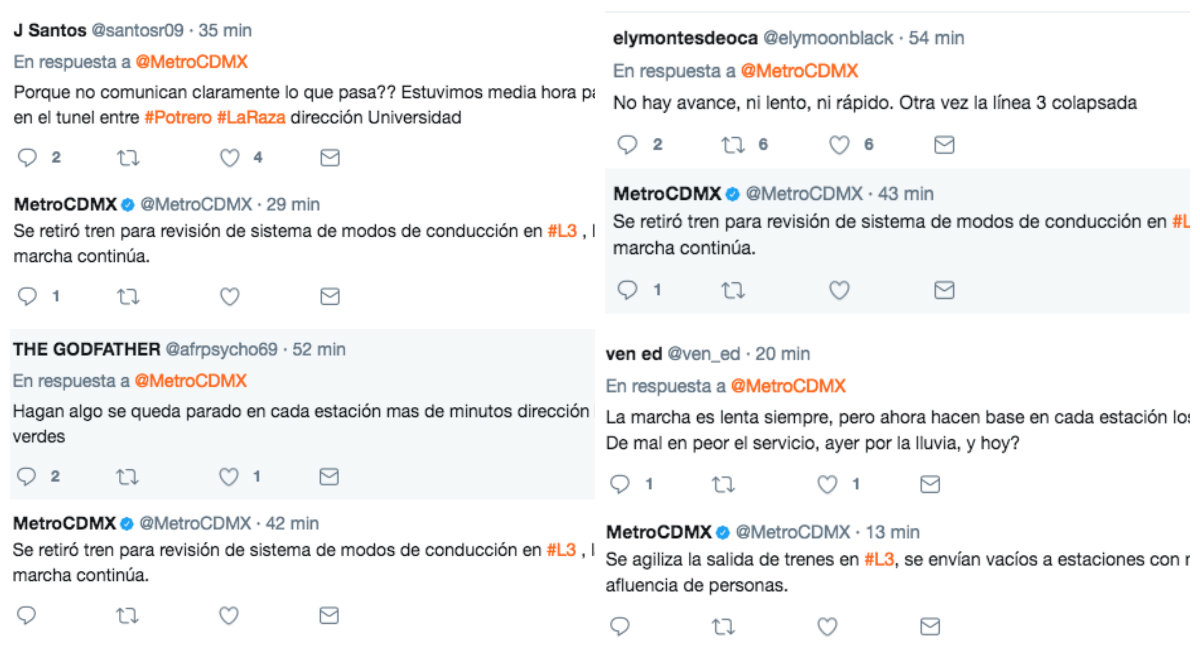
Task: Like J Santos's tweet about the tunnel
Action: [x=230, y=158]
